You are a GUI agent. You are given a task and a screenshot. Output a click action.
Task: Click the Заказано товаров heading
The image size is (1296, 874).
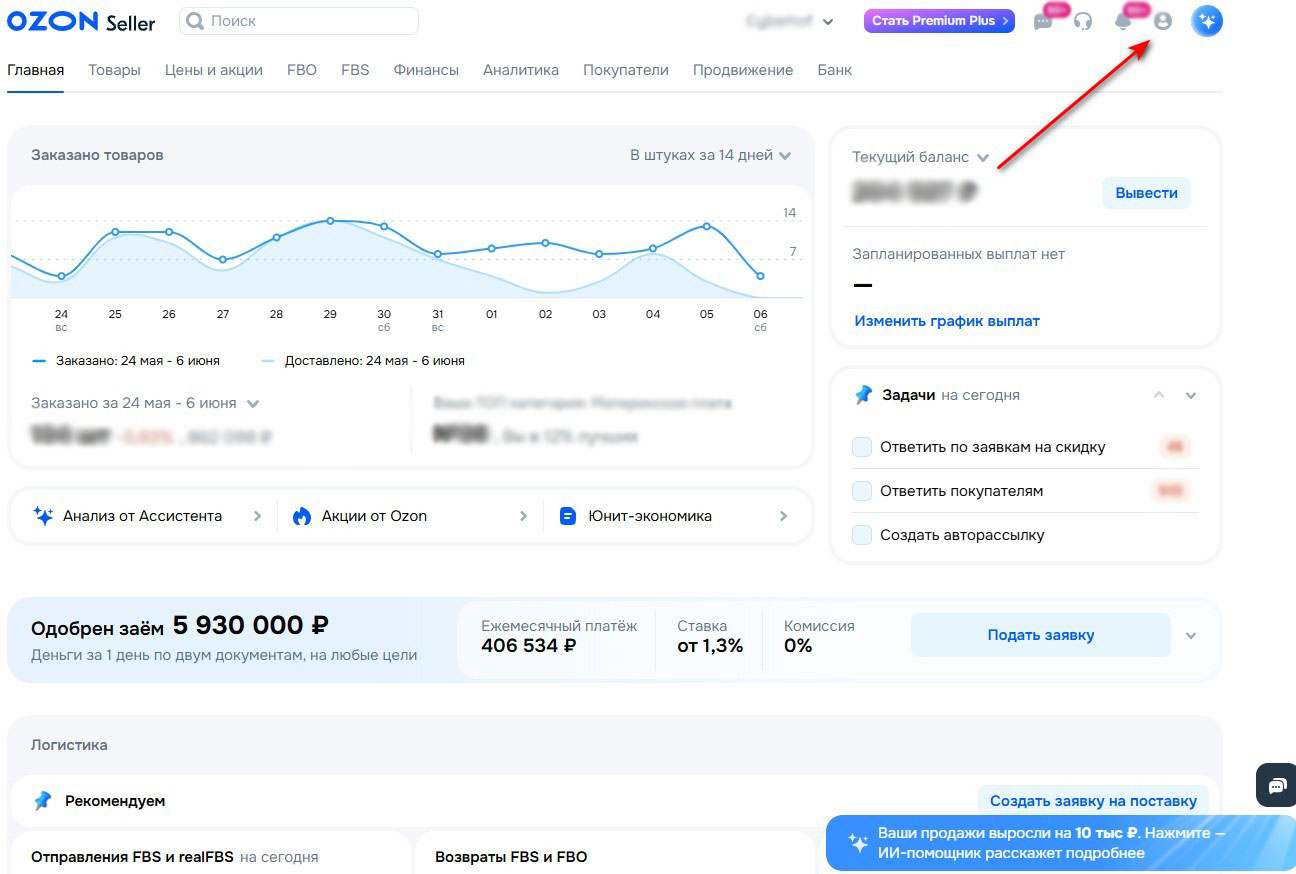(x=97, y=155)
